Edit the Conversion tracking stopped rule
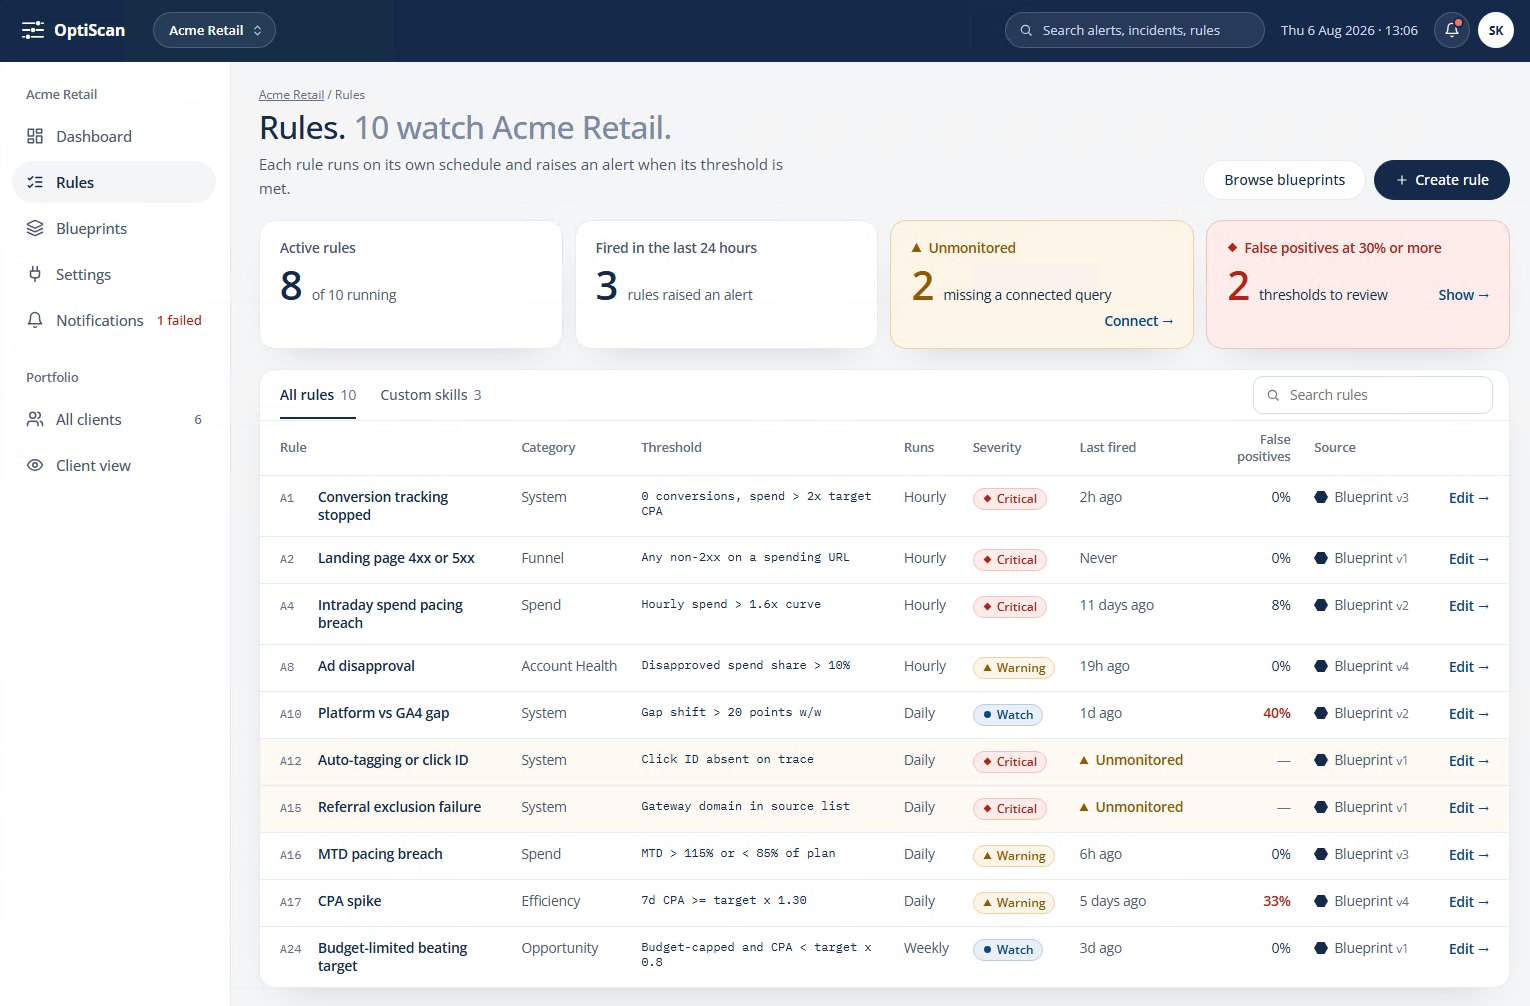Screen dimensions: 1530x1006 click(x=1468, y=498)
